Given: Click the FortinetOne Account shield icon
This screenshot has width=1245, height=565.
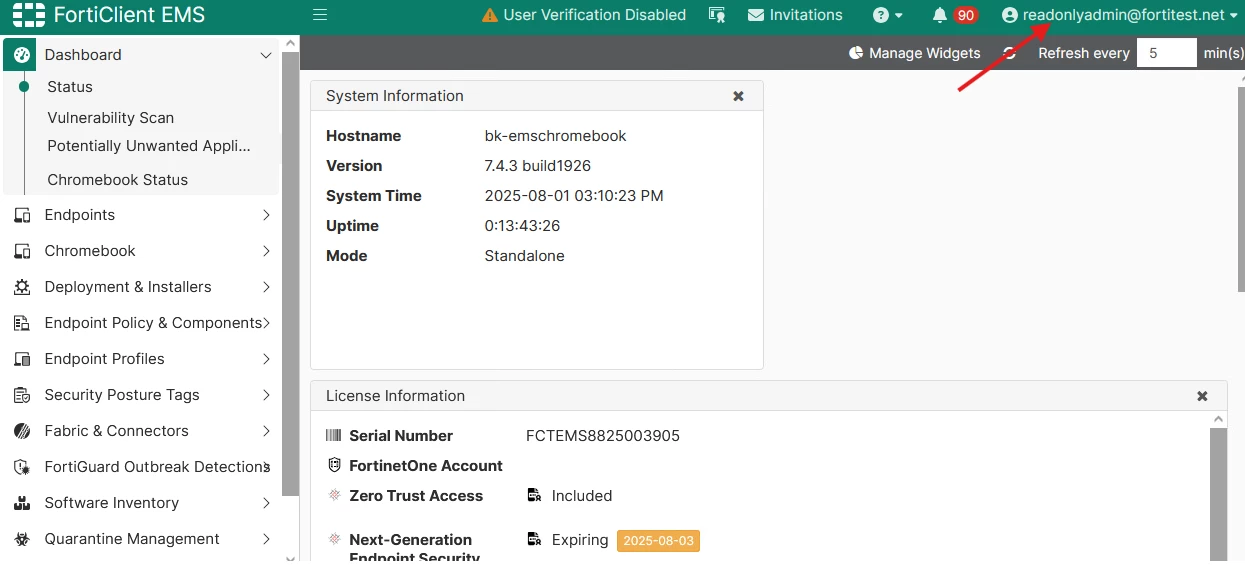Looking at the screenshot, I should 334,466.
